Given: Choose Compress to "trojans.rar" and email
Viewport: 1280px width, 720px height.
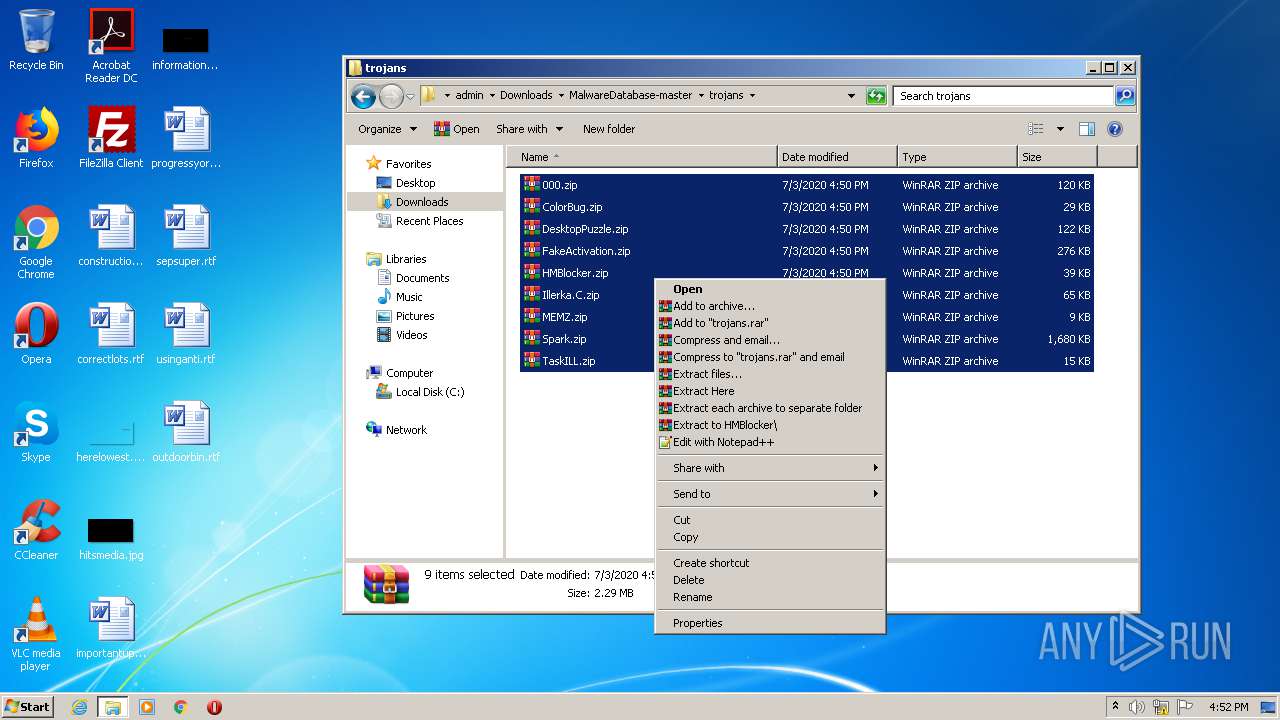Looking at the screenshot, I should (x=770, y=357).
